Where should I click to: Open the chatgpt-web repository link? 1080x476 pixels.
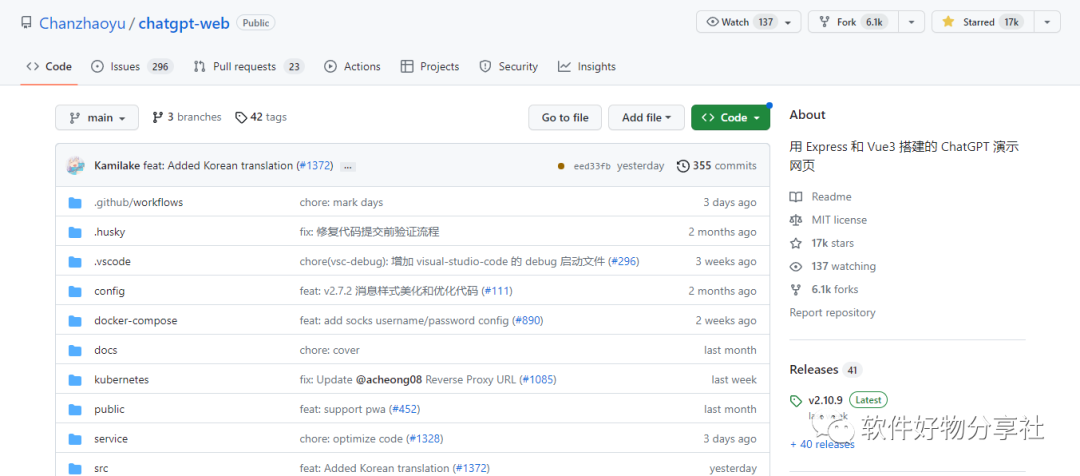click(184, 23)
